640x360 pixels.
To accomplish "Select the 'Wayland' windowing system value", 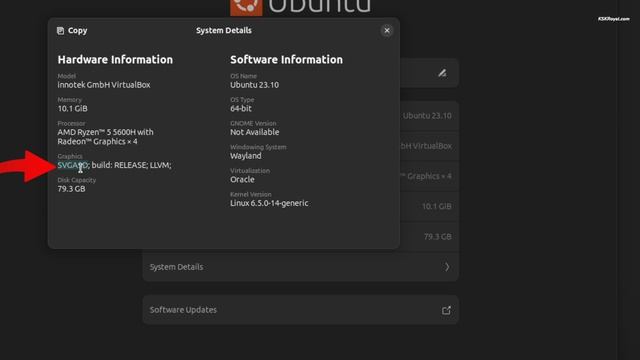I will point(246,156).
